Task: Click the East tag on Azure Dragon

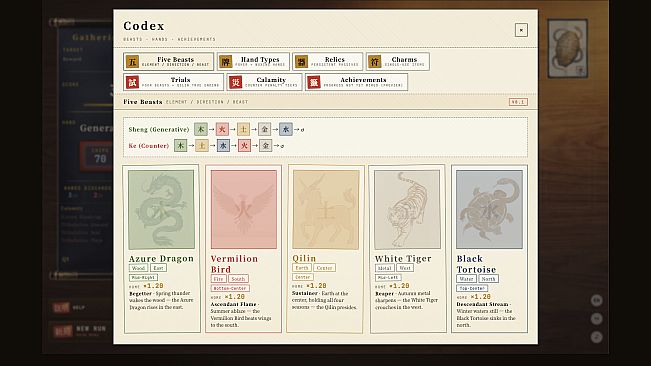Action: [x=158, y=268]
